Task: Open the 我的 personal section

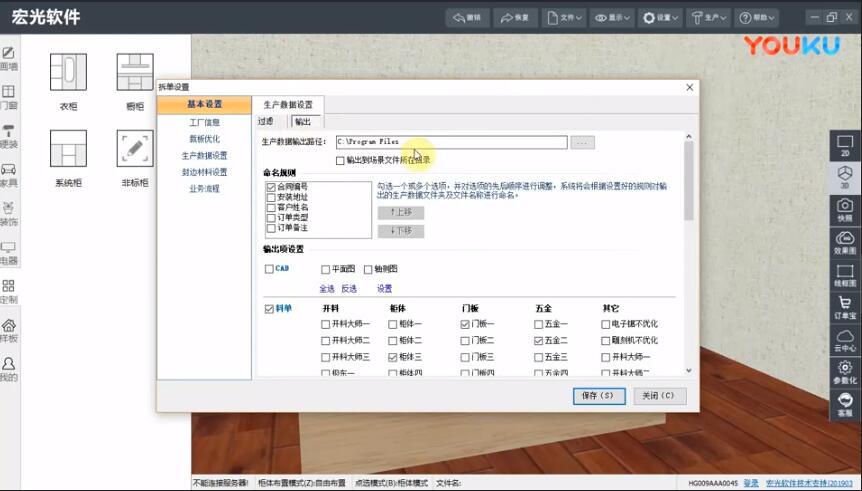Action: coord(8,369)
